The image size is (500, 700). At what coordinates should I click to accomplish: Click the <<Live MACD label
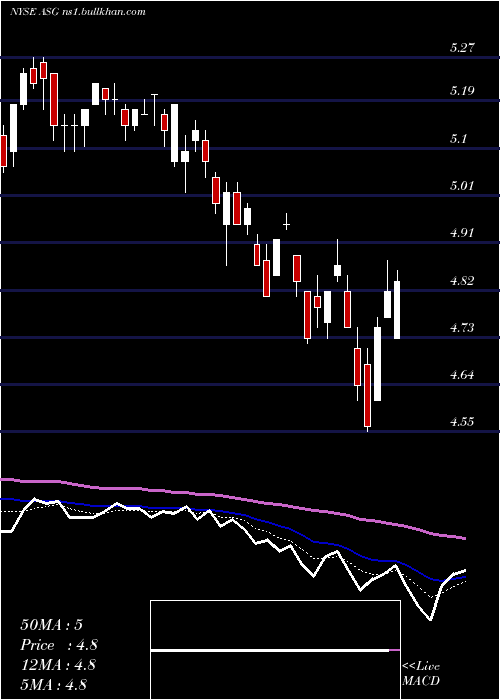pyautogui.click(x=421, y=673)
